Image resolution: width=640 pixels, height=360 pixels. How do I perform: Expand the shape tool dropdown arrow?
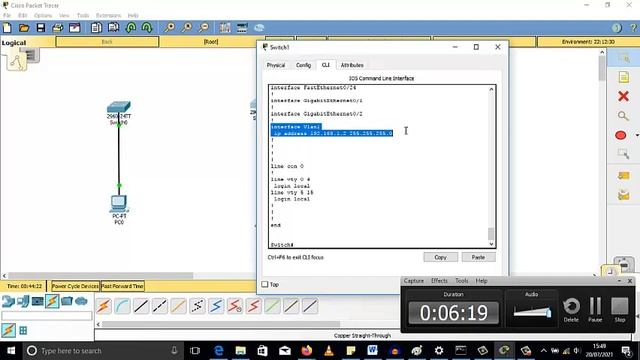point(637,135)
